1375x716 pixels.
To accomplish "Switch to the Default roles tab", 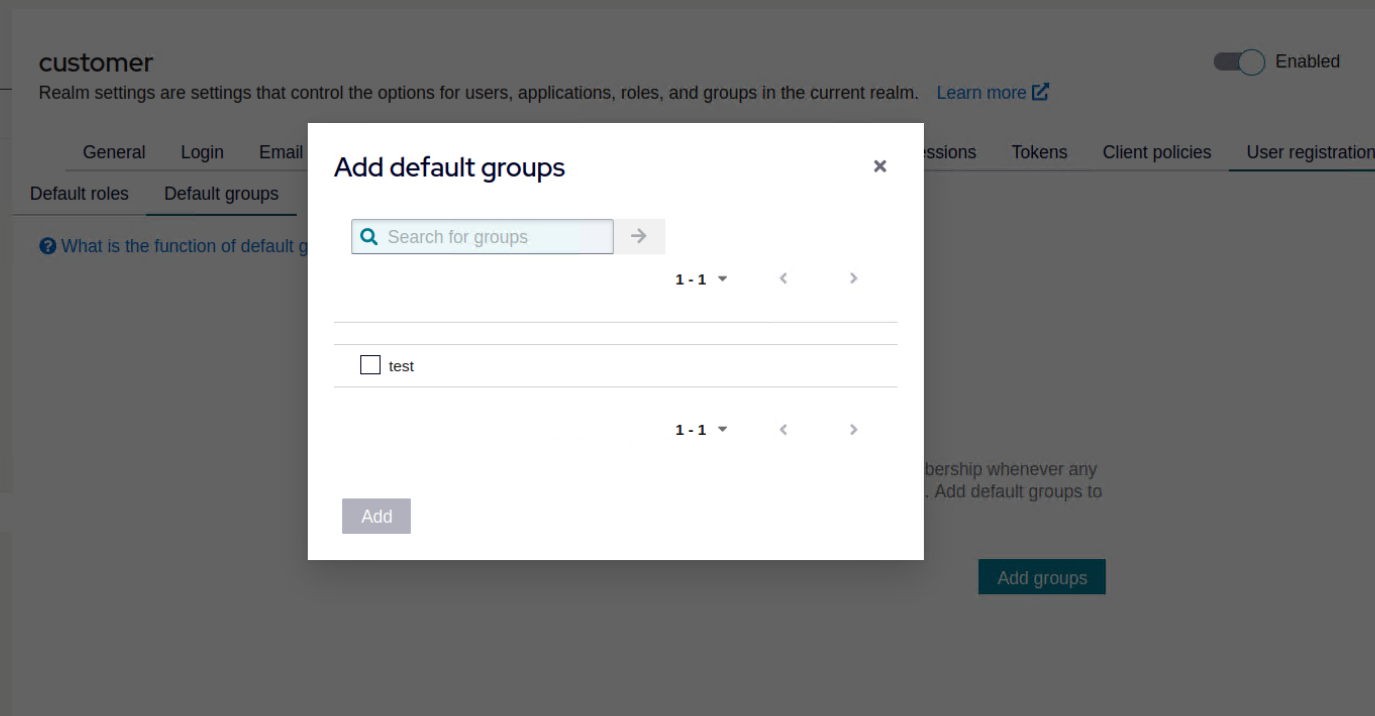I will [77, 193].
